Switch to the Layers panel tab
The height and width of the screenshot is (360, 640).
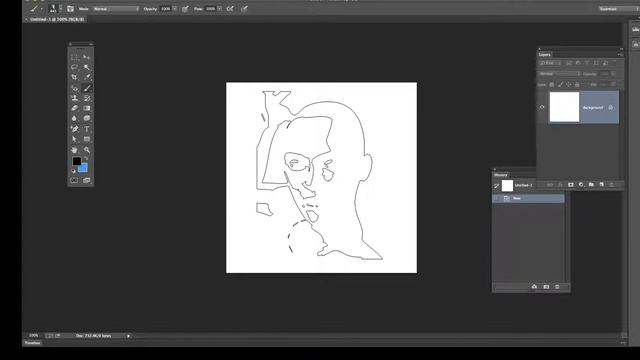544,54
